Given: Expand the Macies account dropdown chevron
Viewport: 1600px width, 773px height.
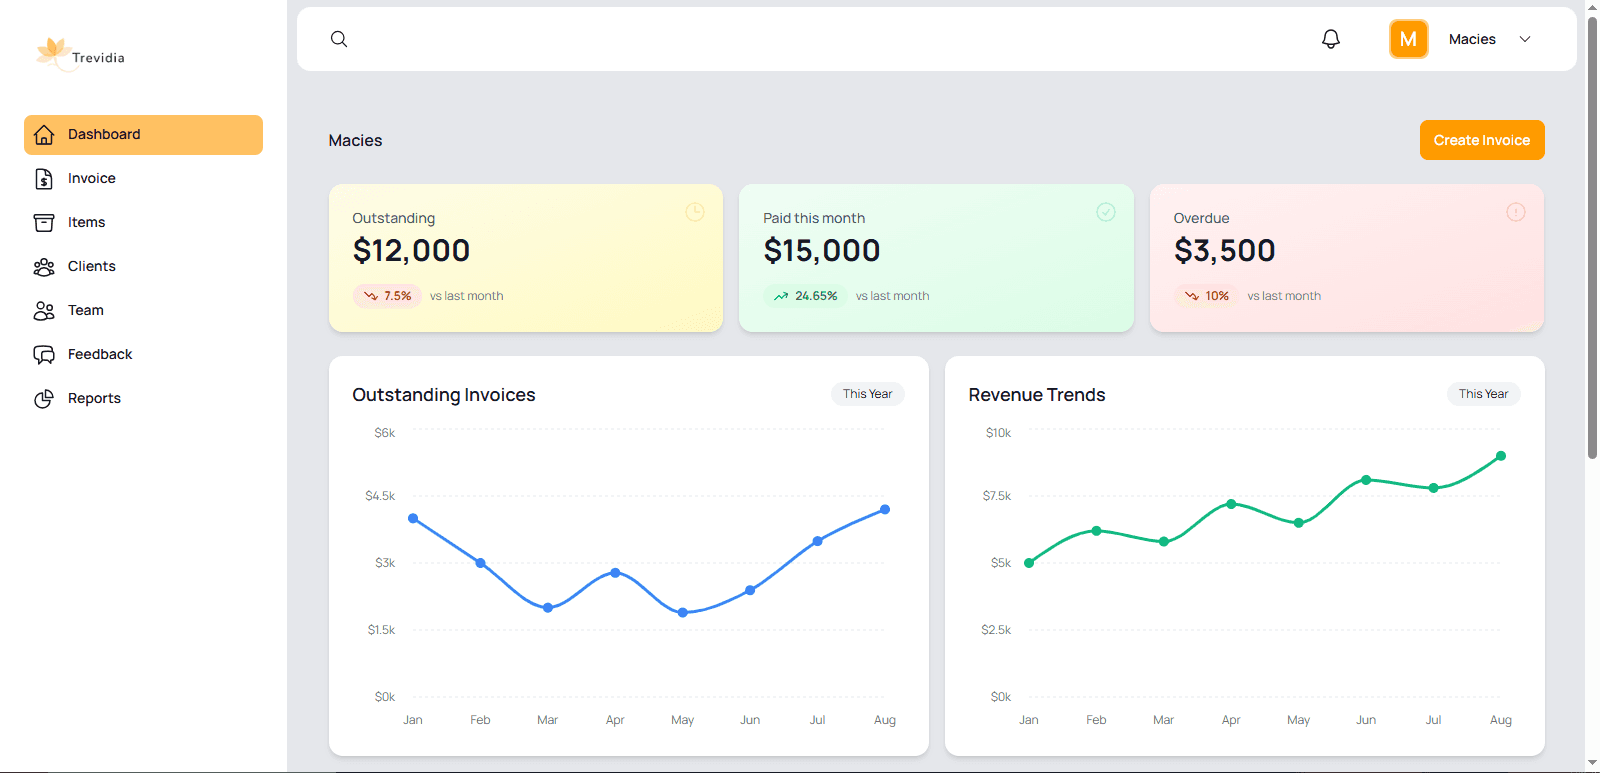Looking at the screenshot, I should click(1524, 39).
